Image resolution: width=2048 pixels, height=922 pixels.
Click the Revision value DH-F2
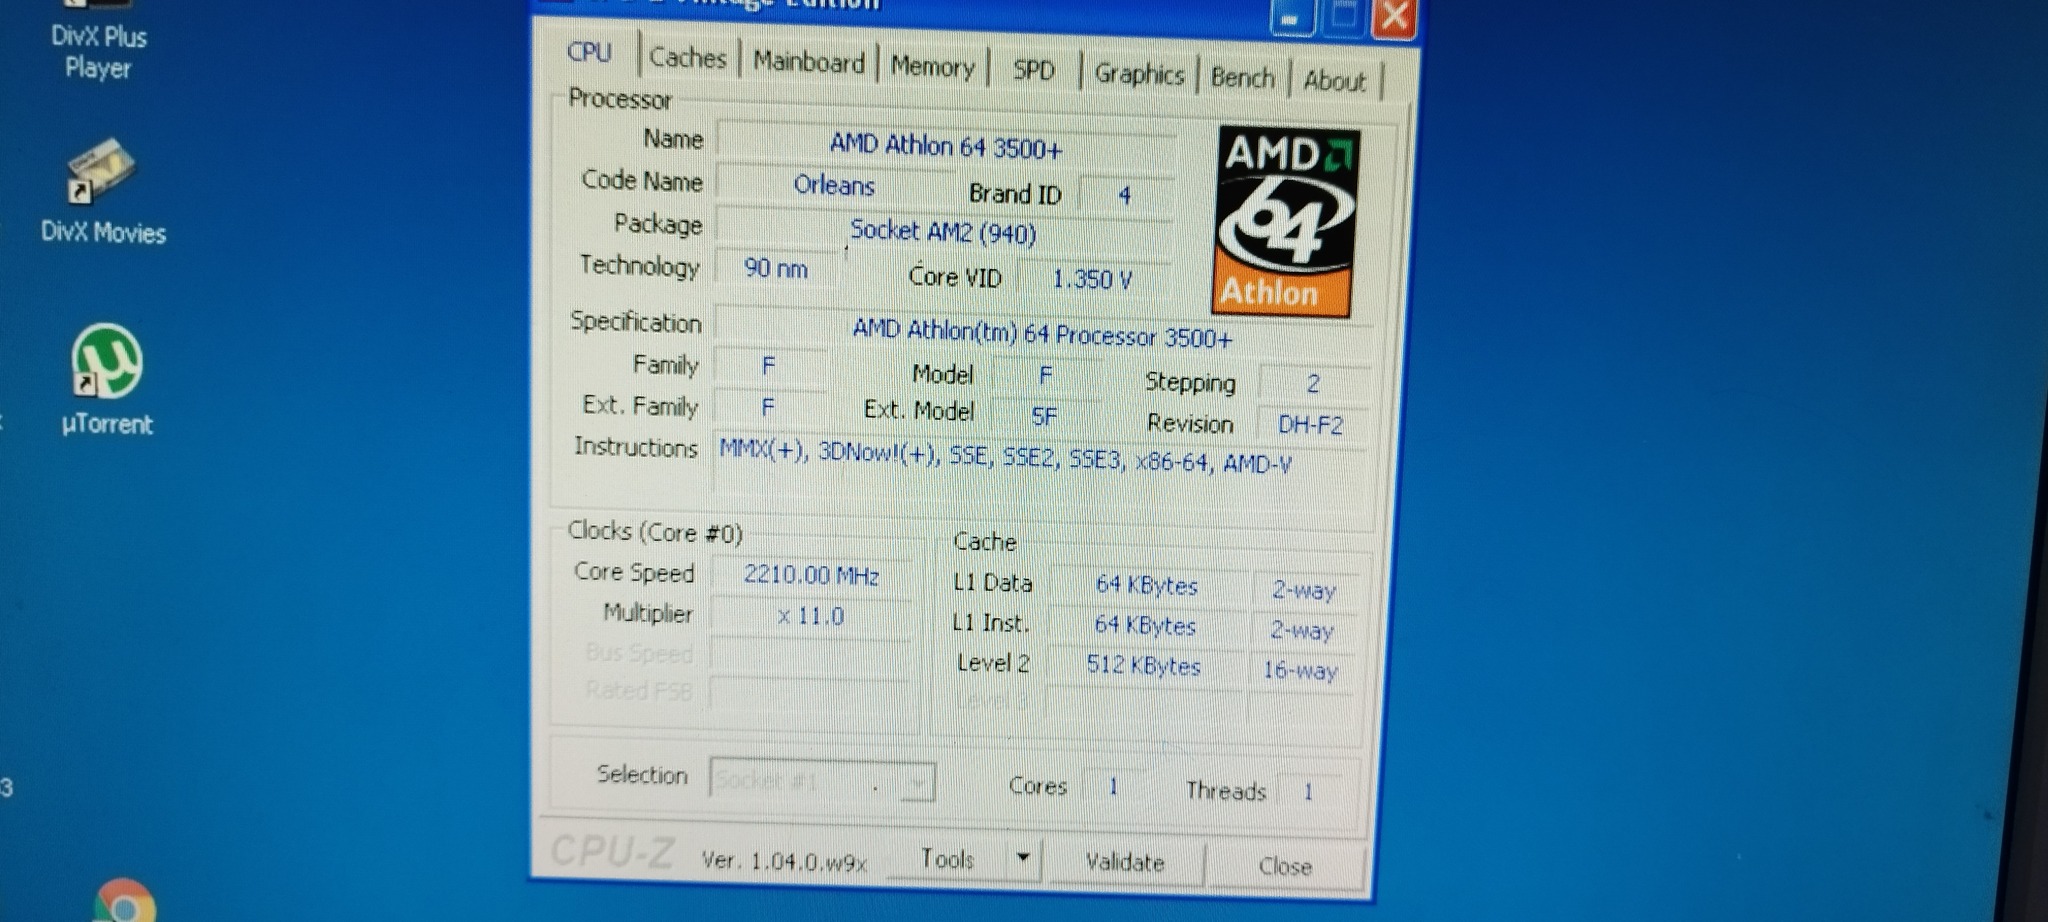1310,425
